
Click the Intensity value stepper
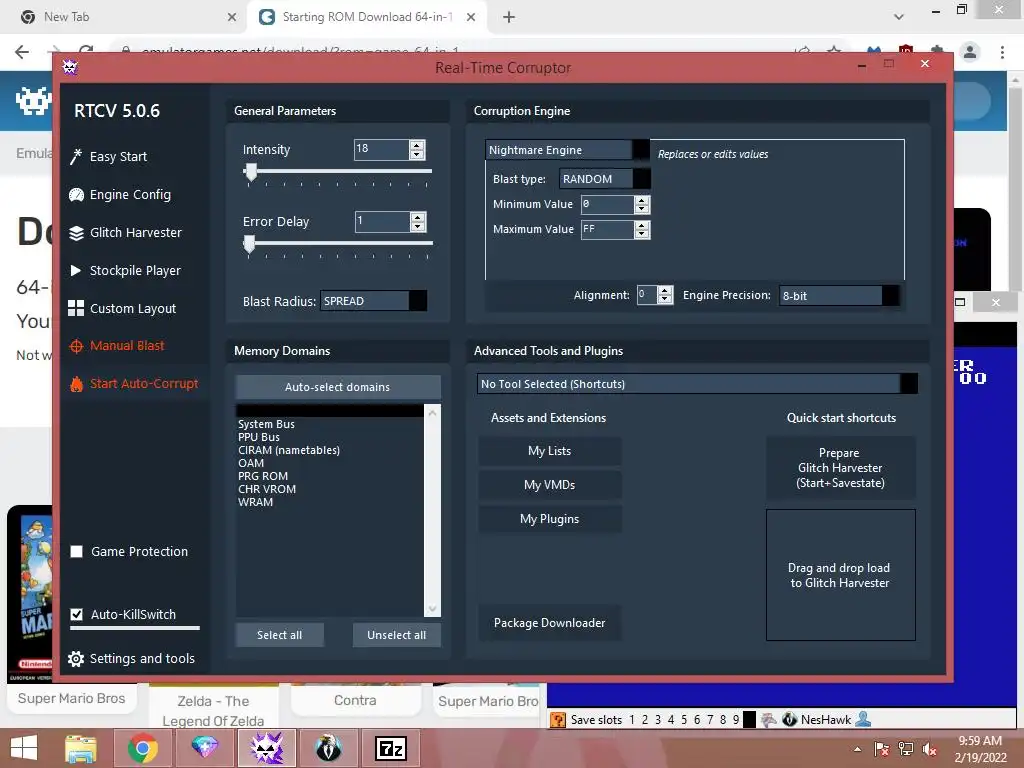[x=417, y=150]
